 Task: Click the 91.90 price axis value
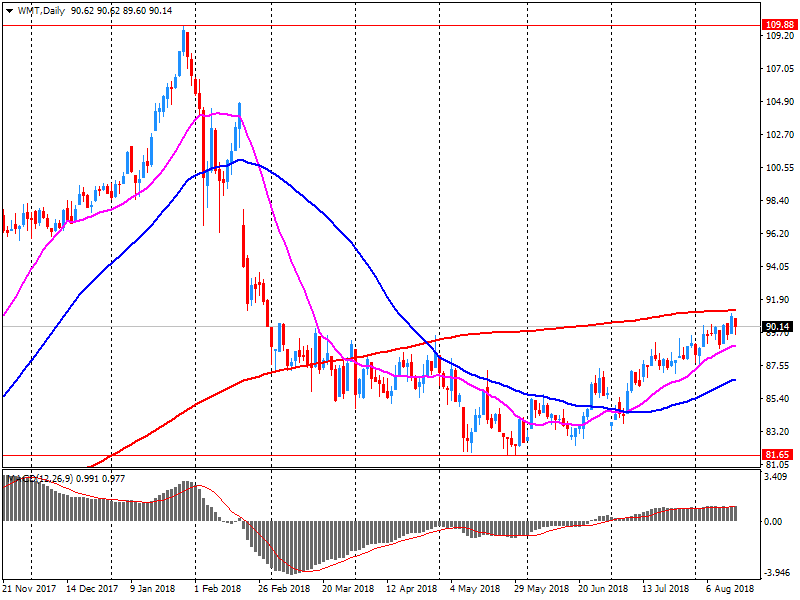point(778,299)
